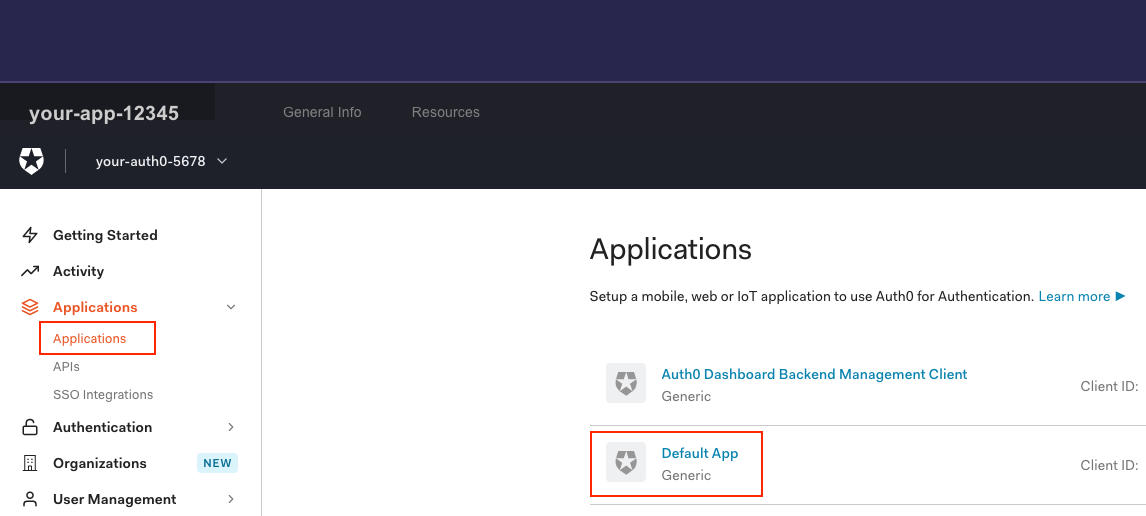Click the Auth0 Dashboard Backend Management Client app icon
This screenshot has width=1146, height=516.
coord(626,383)
